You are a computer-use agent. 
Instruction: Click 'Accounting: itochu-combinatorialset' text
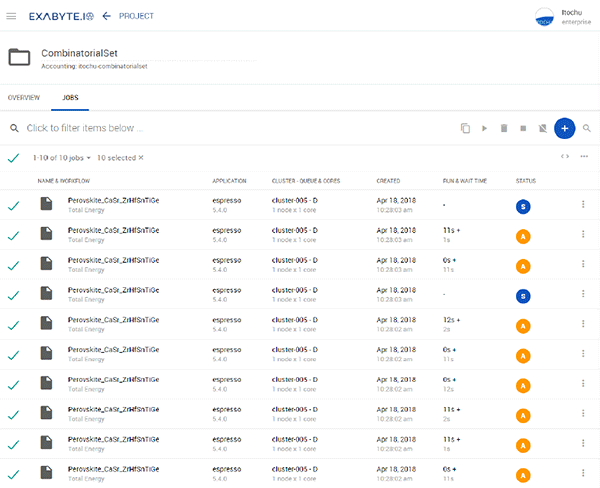point(94,66)
